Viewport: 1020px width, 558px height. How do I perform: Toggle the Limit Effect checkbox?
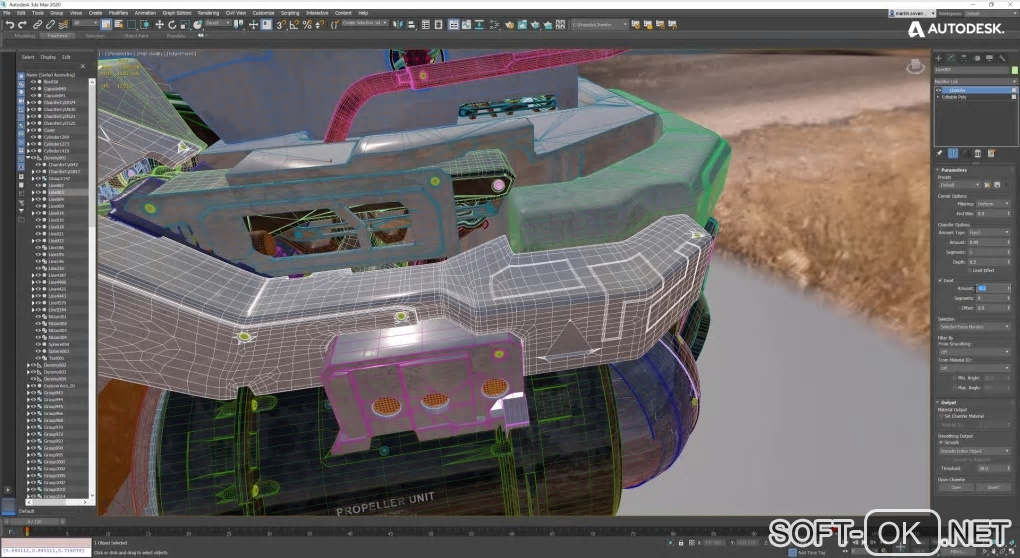tap(971, 270)
